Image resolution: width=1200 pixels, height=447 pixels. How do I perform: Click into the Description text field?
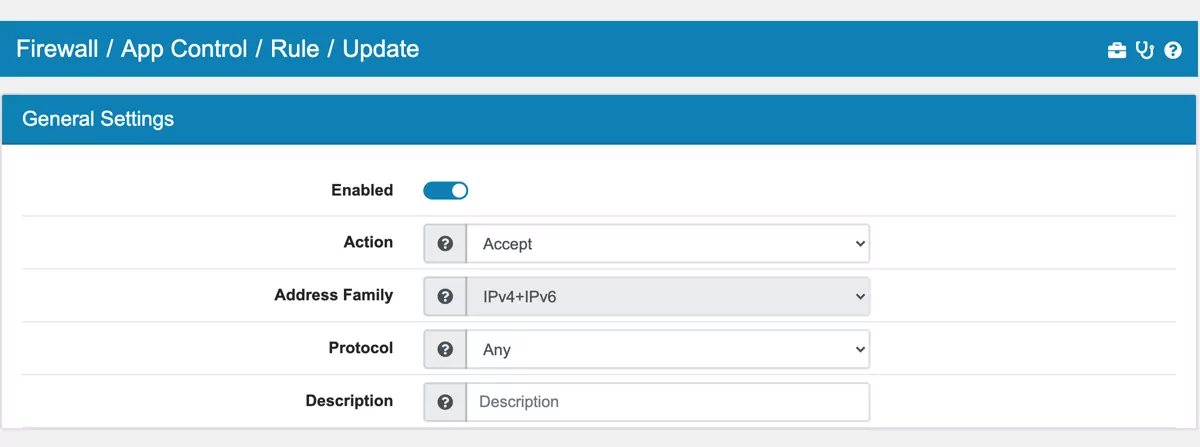point(668,402)
